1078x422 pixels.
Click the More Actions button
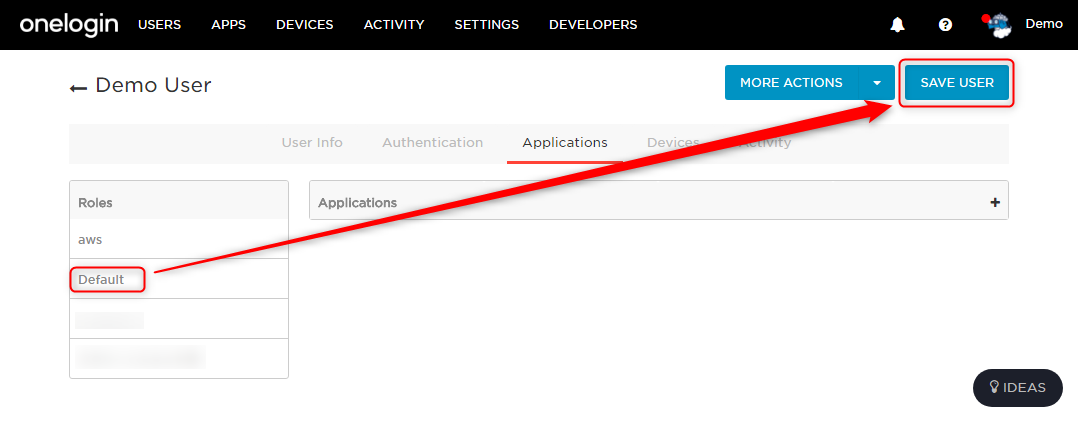(791, 82)
